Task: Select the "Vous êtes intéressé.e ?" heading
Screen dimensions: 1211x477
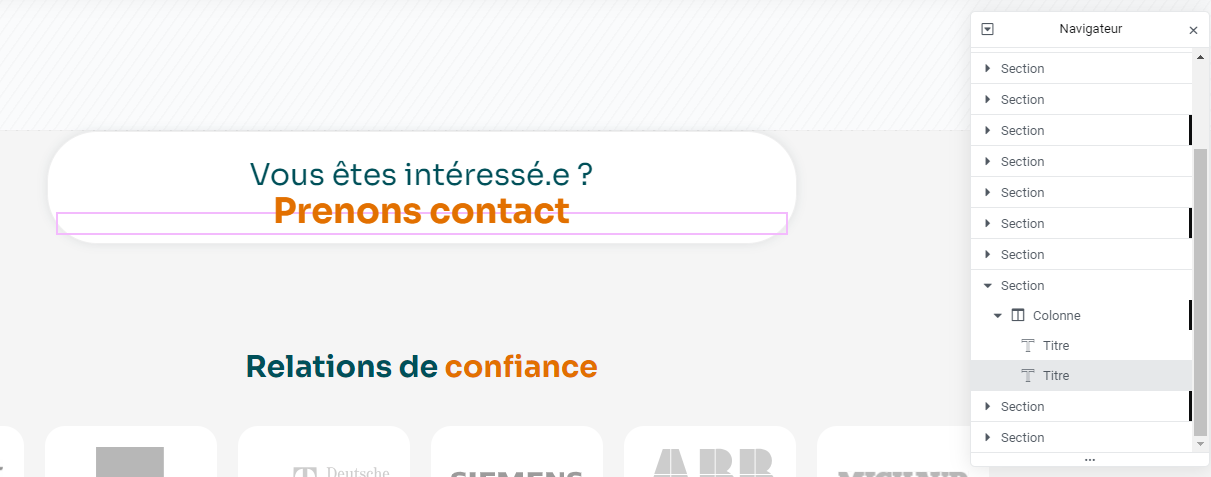Action: point(421,174)
